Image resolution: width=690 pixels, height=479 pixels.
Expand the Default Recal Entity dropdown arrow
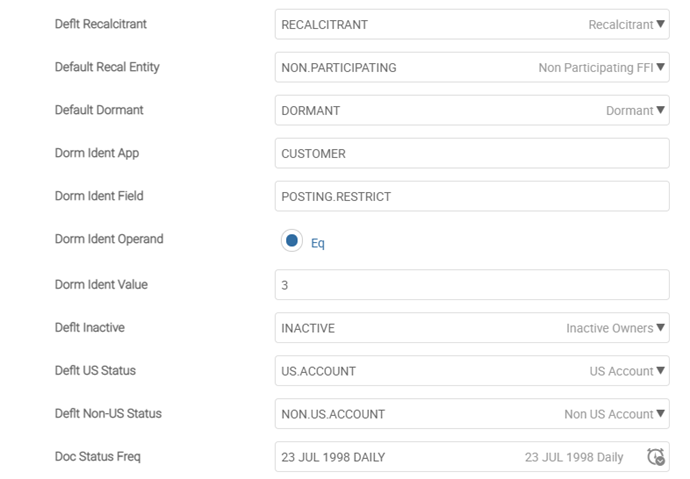click(660, 68)
